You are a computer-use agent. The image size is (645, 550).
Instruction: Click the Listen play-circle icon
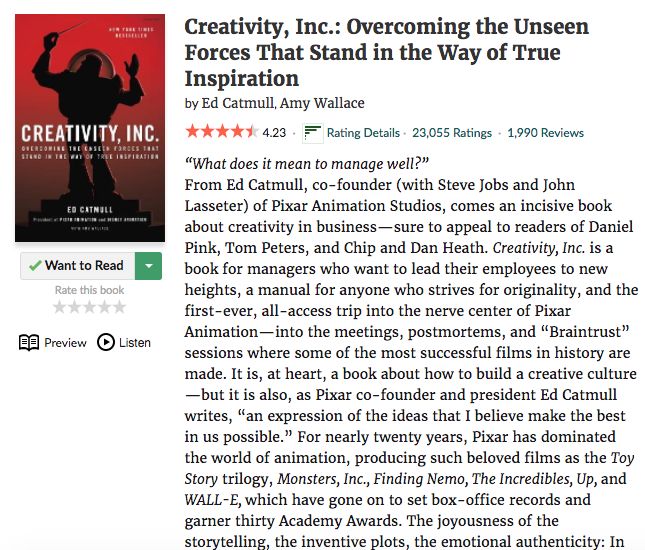point(106,343)
